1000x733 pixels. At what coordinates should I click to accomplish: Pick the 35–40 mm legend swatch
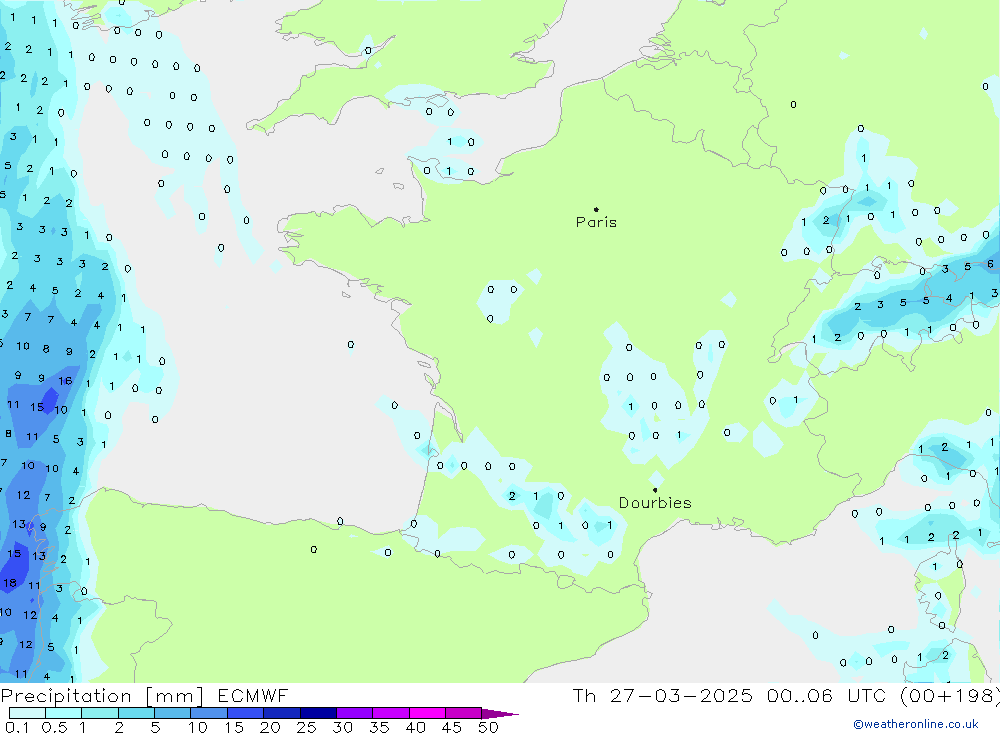tap(390, 713)
